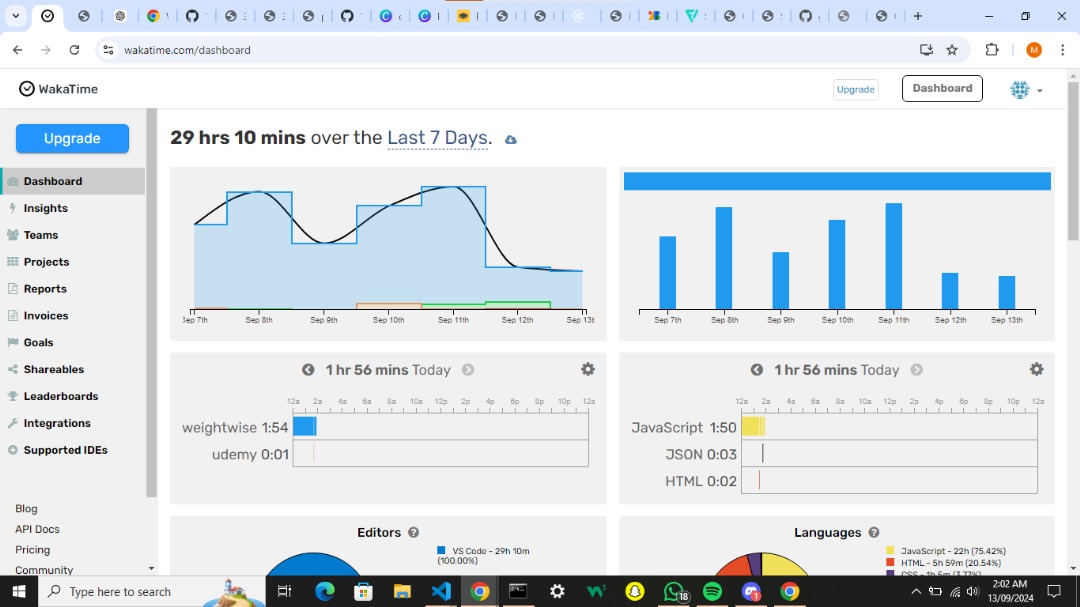Screen dimensions: 1080x607
Task: Click the blue Upgrade button in the sidebar
Action: click(72, 138)
